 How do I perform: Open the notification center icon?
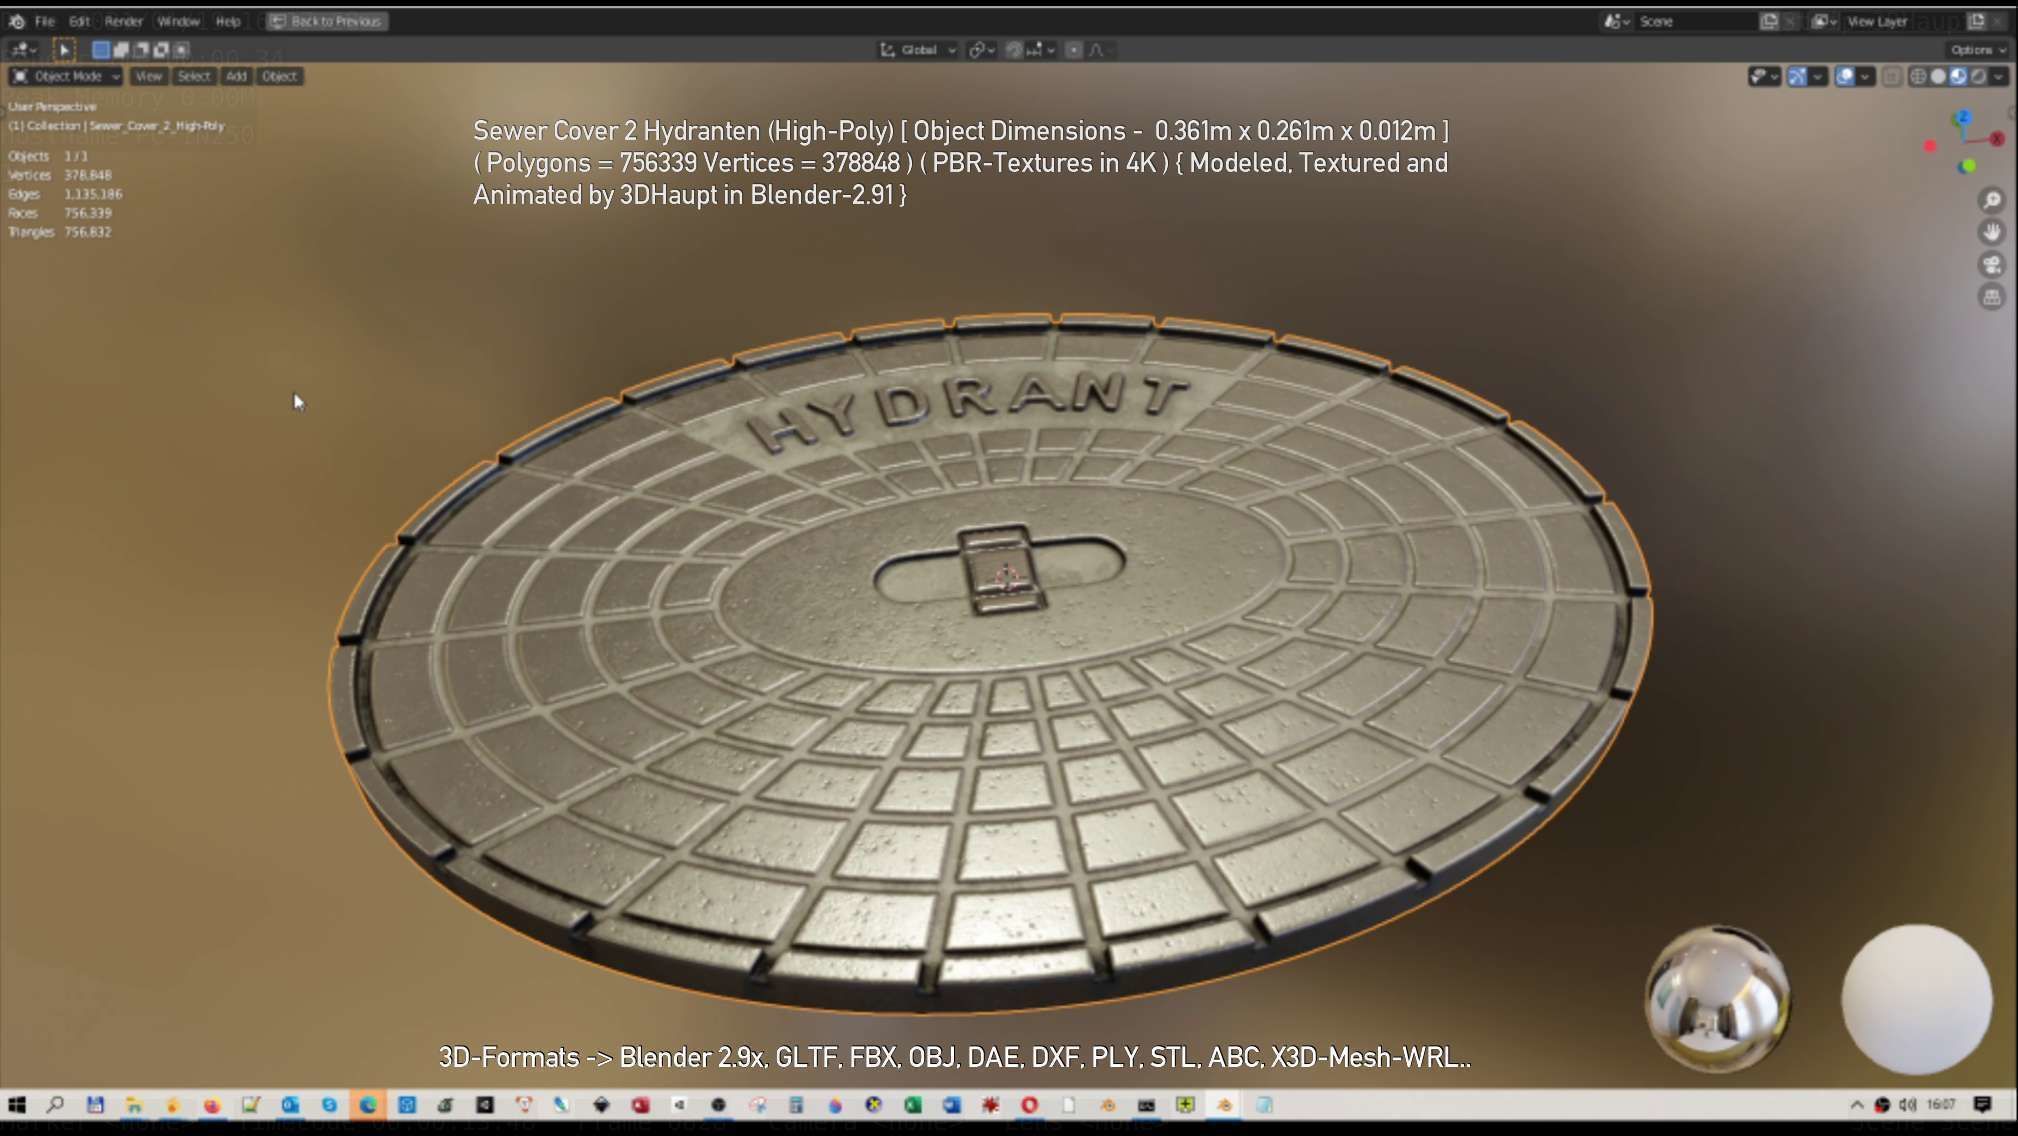coord(1983,1105)
